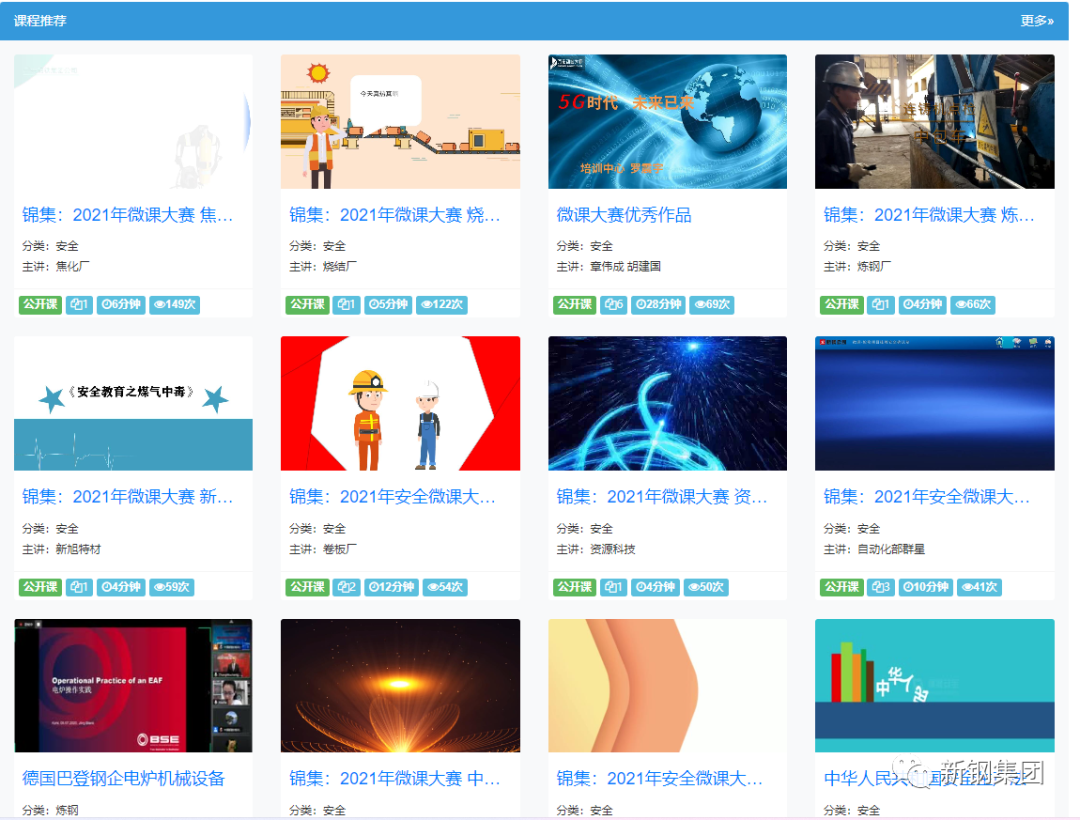Open the 微课大赛优秀作品 course title
The width and height of the screenshot is (1080, 820).
[x=624, y=215]
